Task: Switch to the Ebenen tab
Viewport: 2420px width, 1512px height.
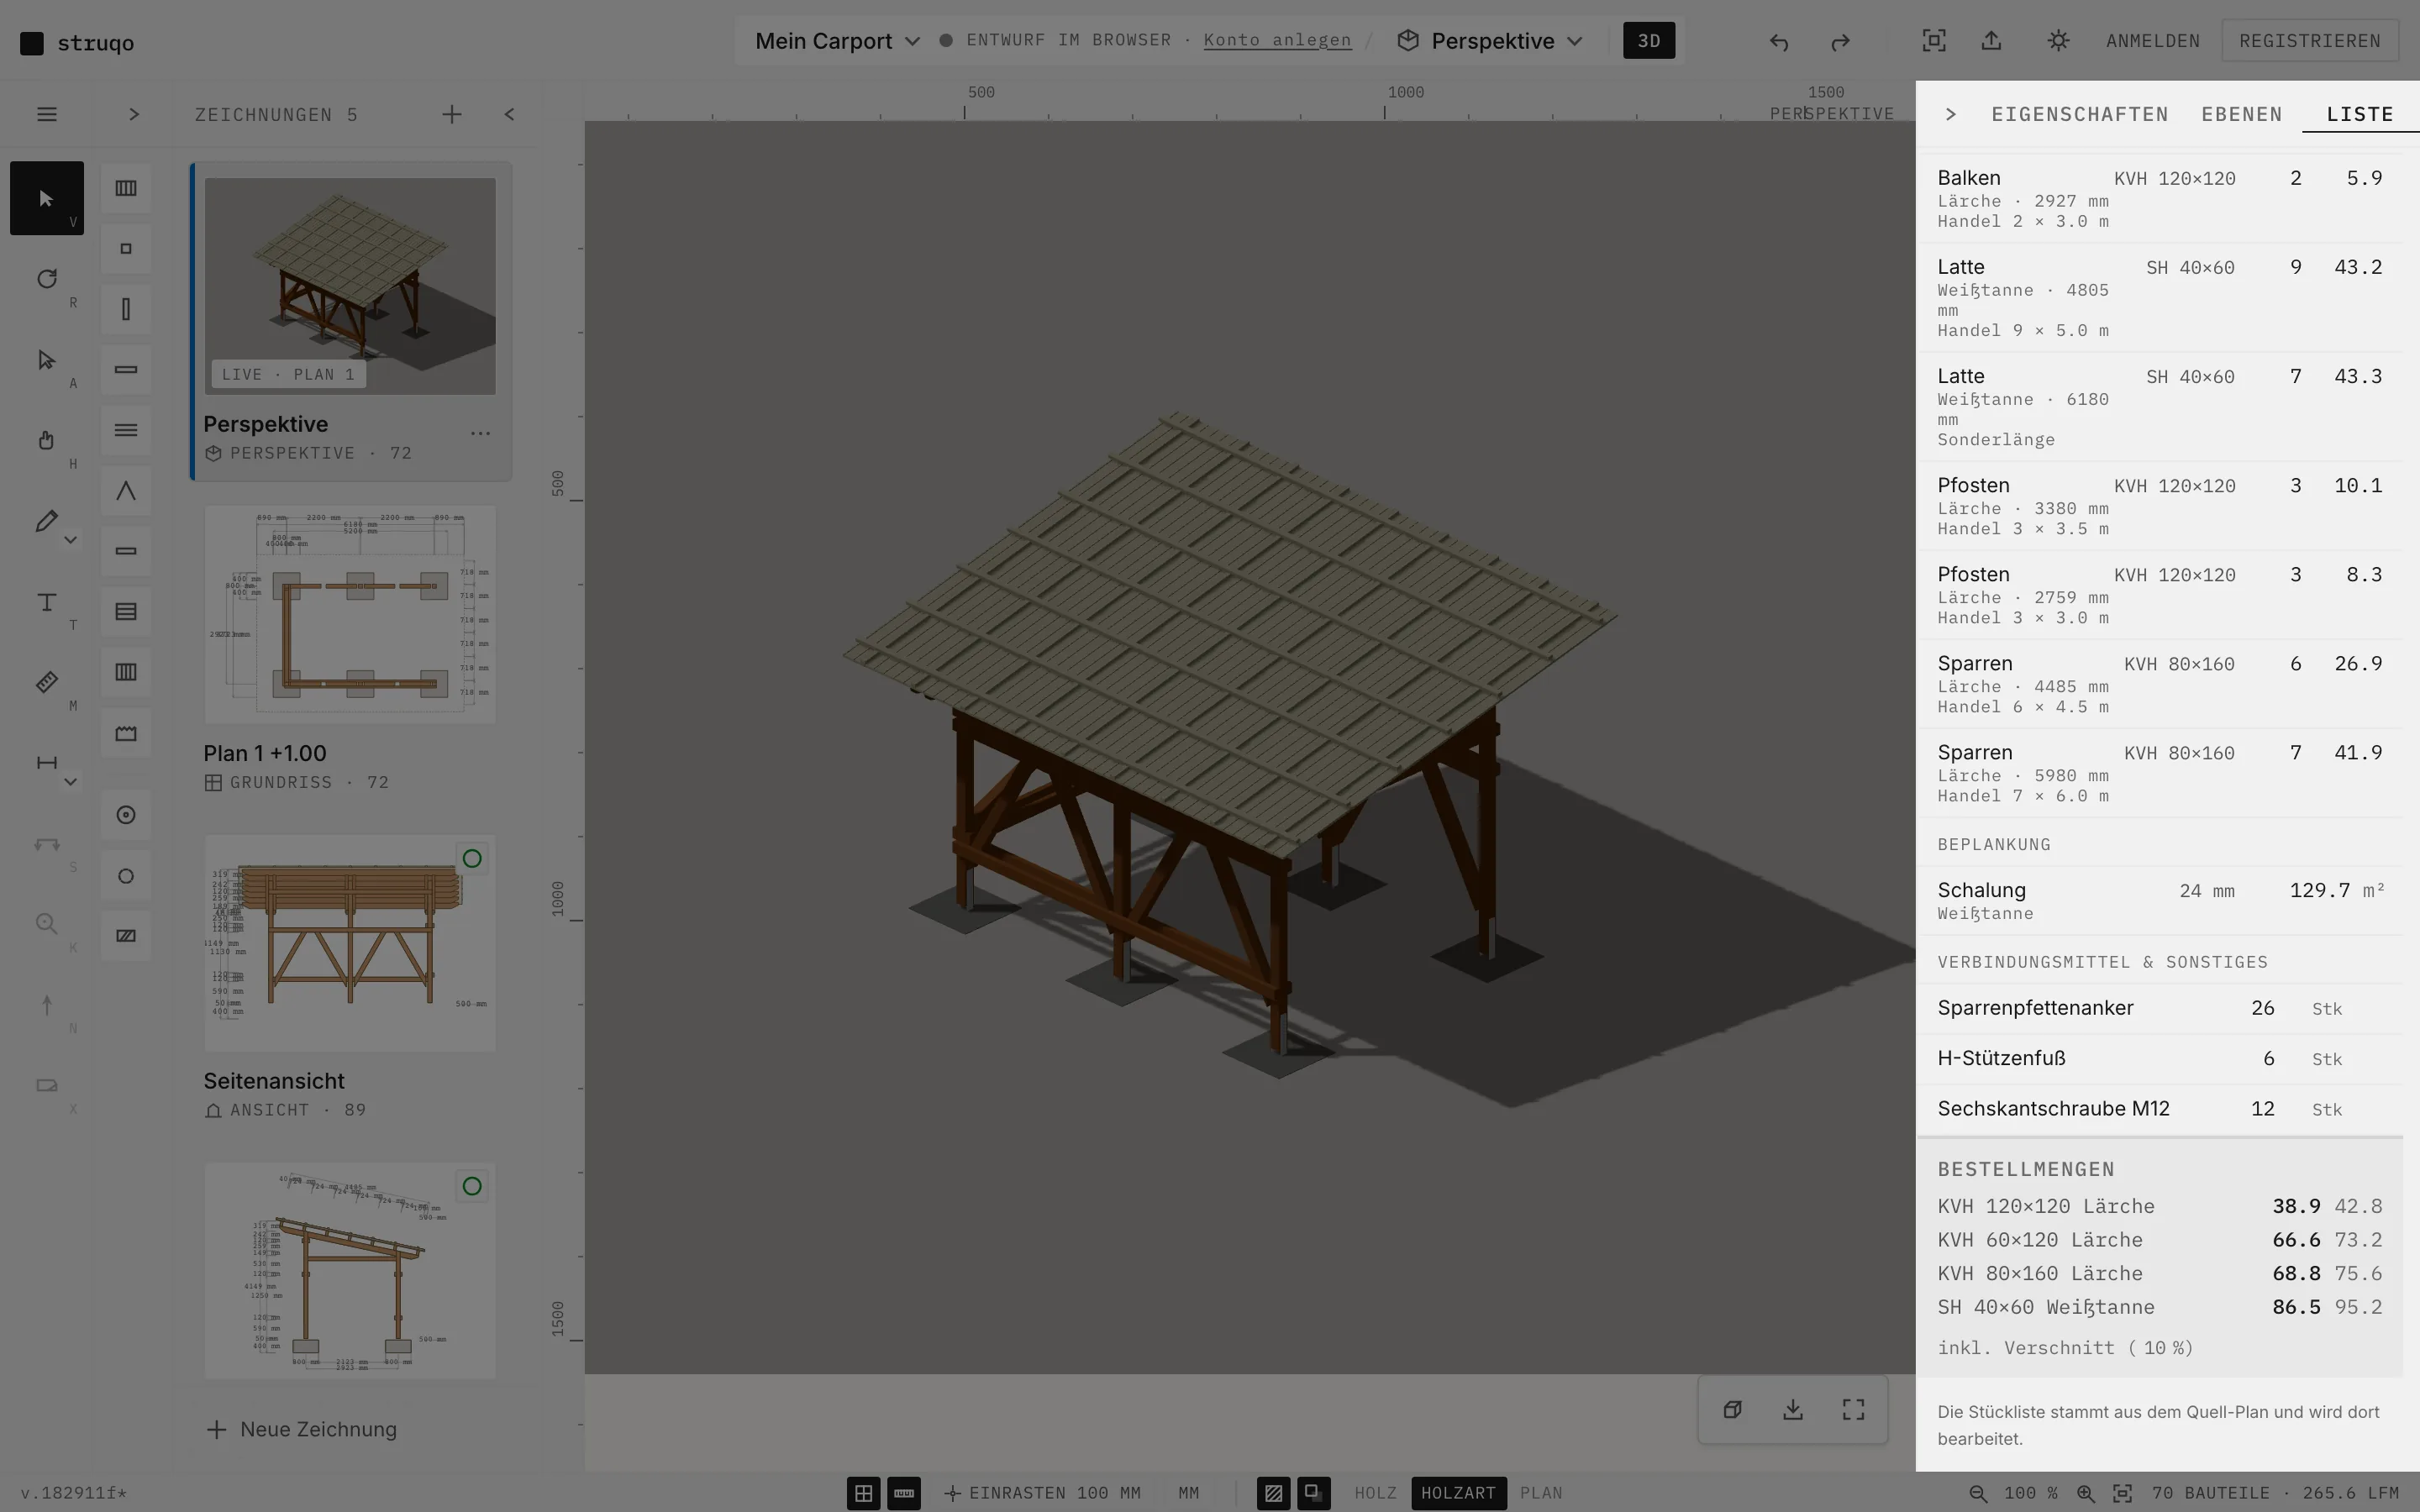Action: (x=2241, y=114)
